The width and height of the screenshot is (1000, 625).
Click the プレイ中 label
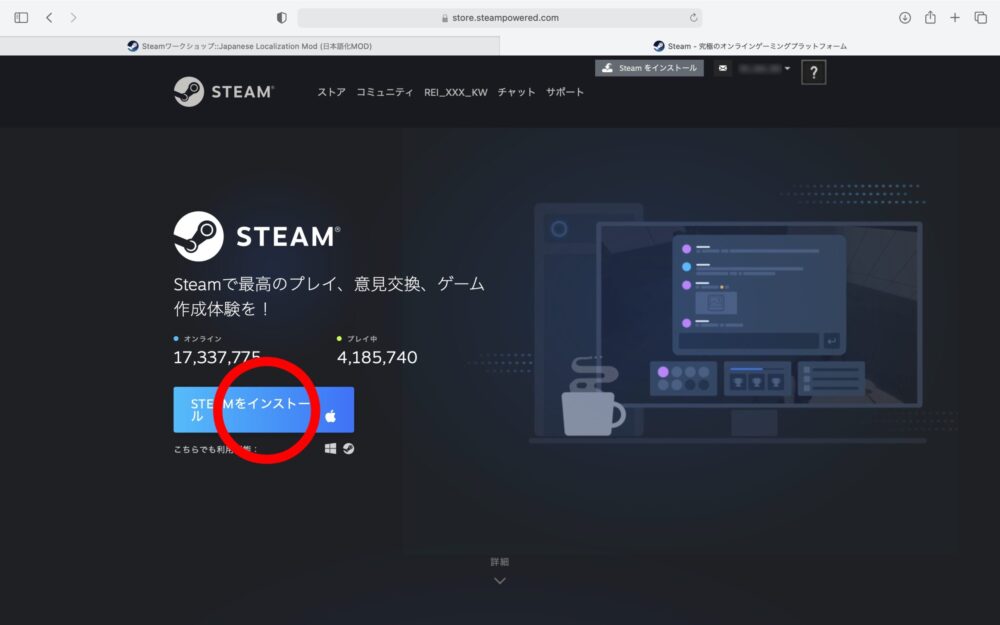tap(362, 339)
